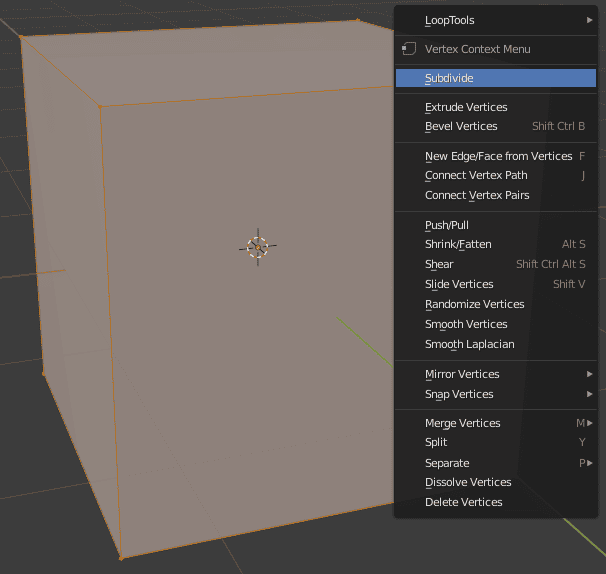Select Connect Vertex Pairs
This screenshot has width=606, height=574.
point(496,195)
